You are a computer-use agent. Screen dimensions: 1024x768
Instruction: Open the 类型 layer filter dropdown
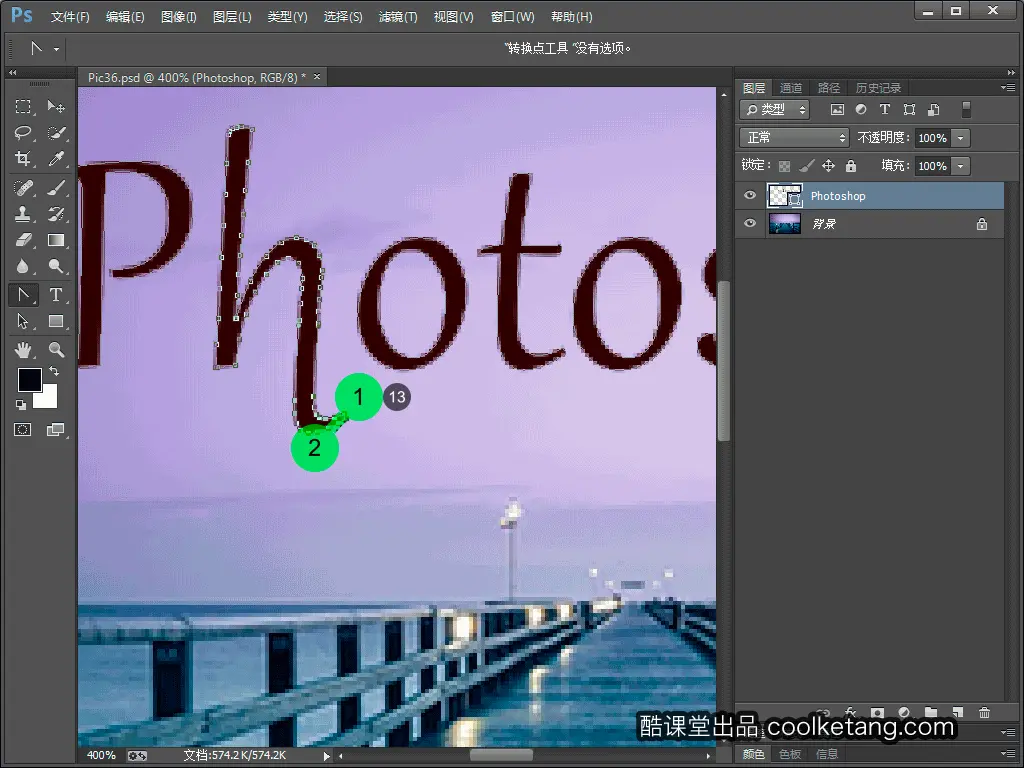click(775, 110)
